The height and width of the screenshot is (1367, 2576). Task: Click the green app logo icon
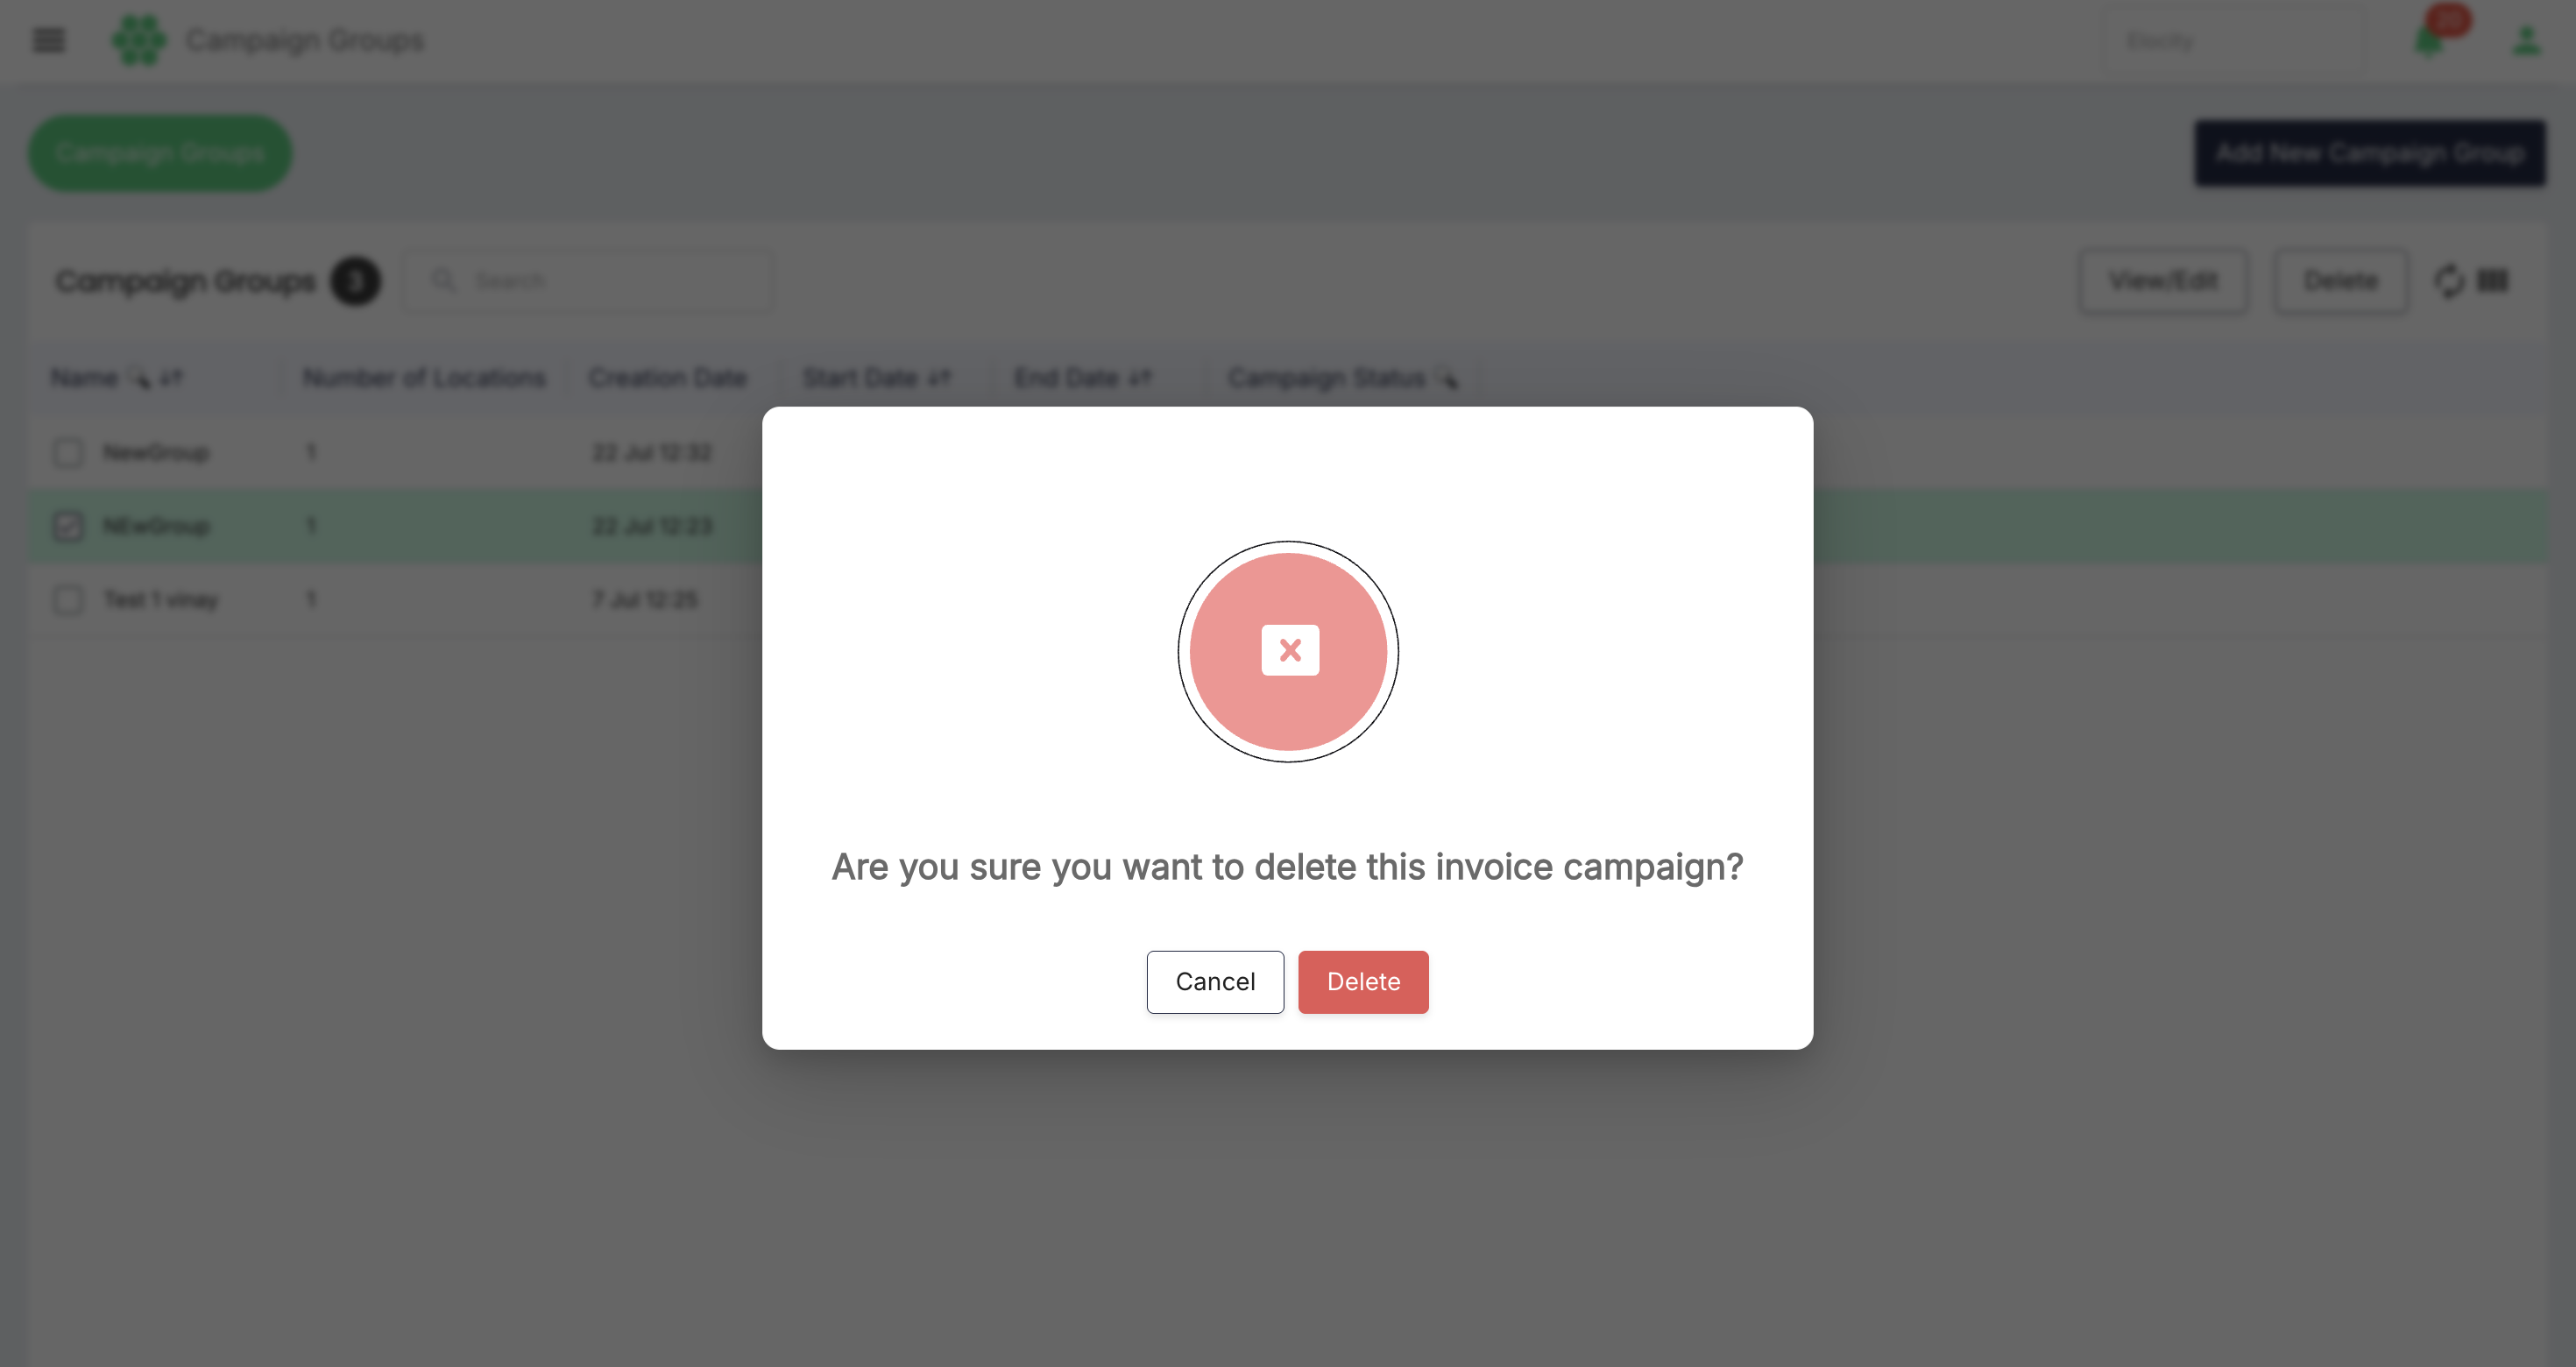pos(139,40)
